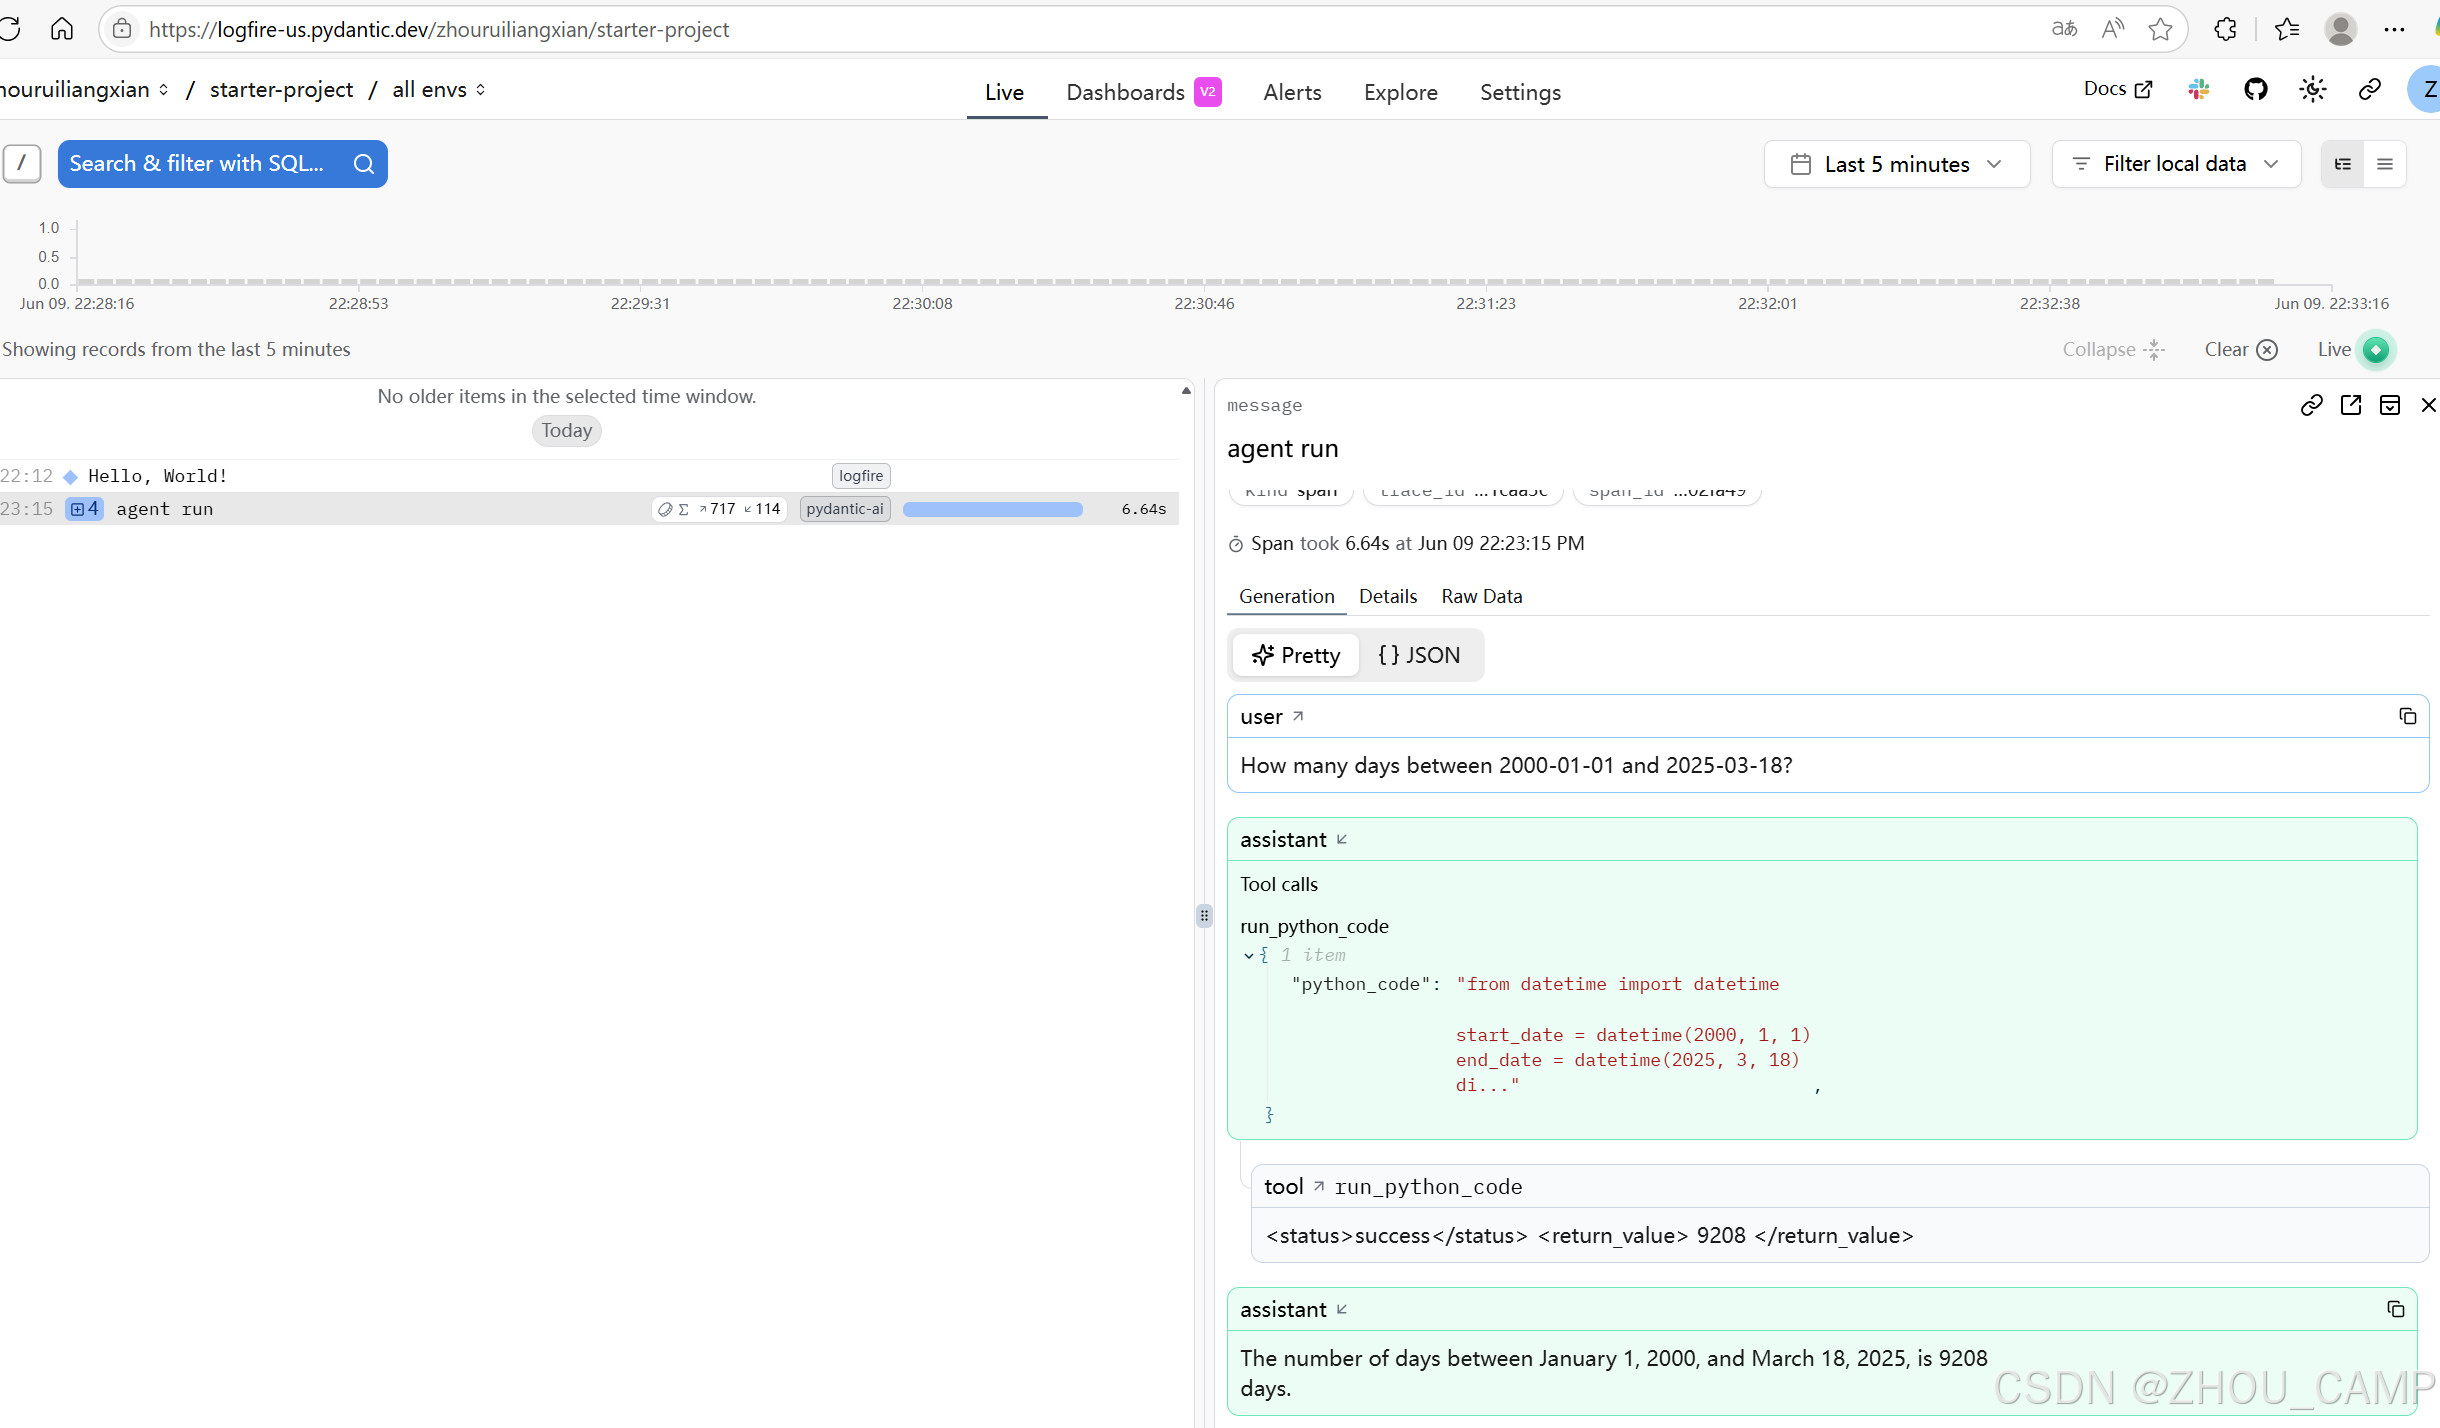Click the agent run duration bar
Viewport: 2440px width, 1428px height.
click(x=992, y=509)
